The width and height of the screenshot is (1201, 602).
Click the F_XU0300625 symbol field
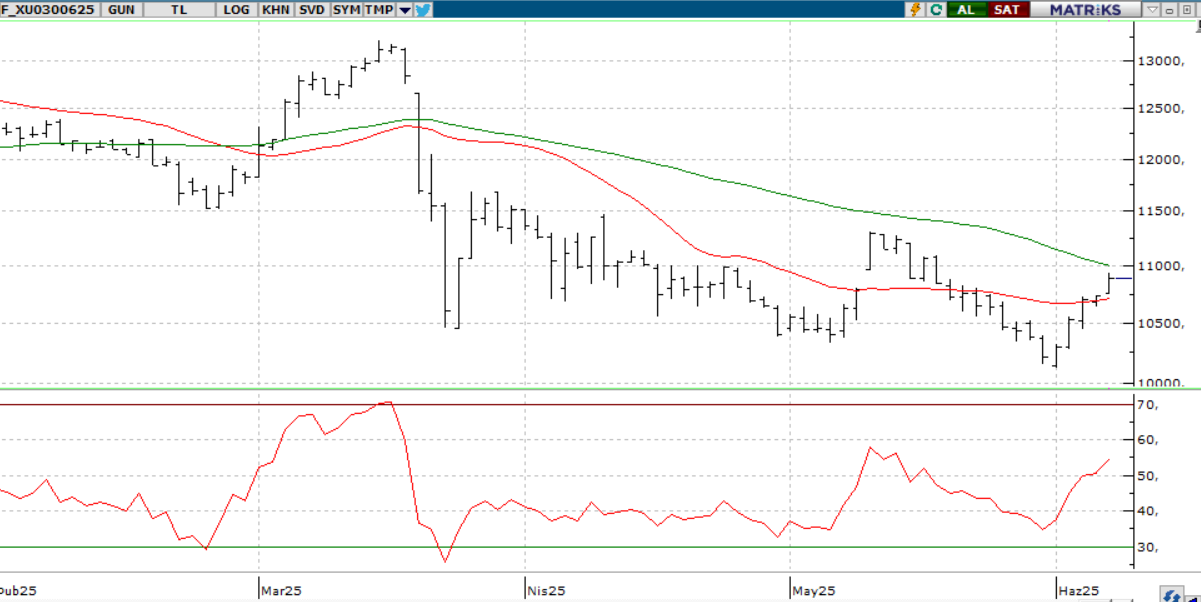pos(50,9)
